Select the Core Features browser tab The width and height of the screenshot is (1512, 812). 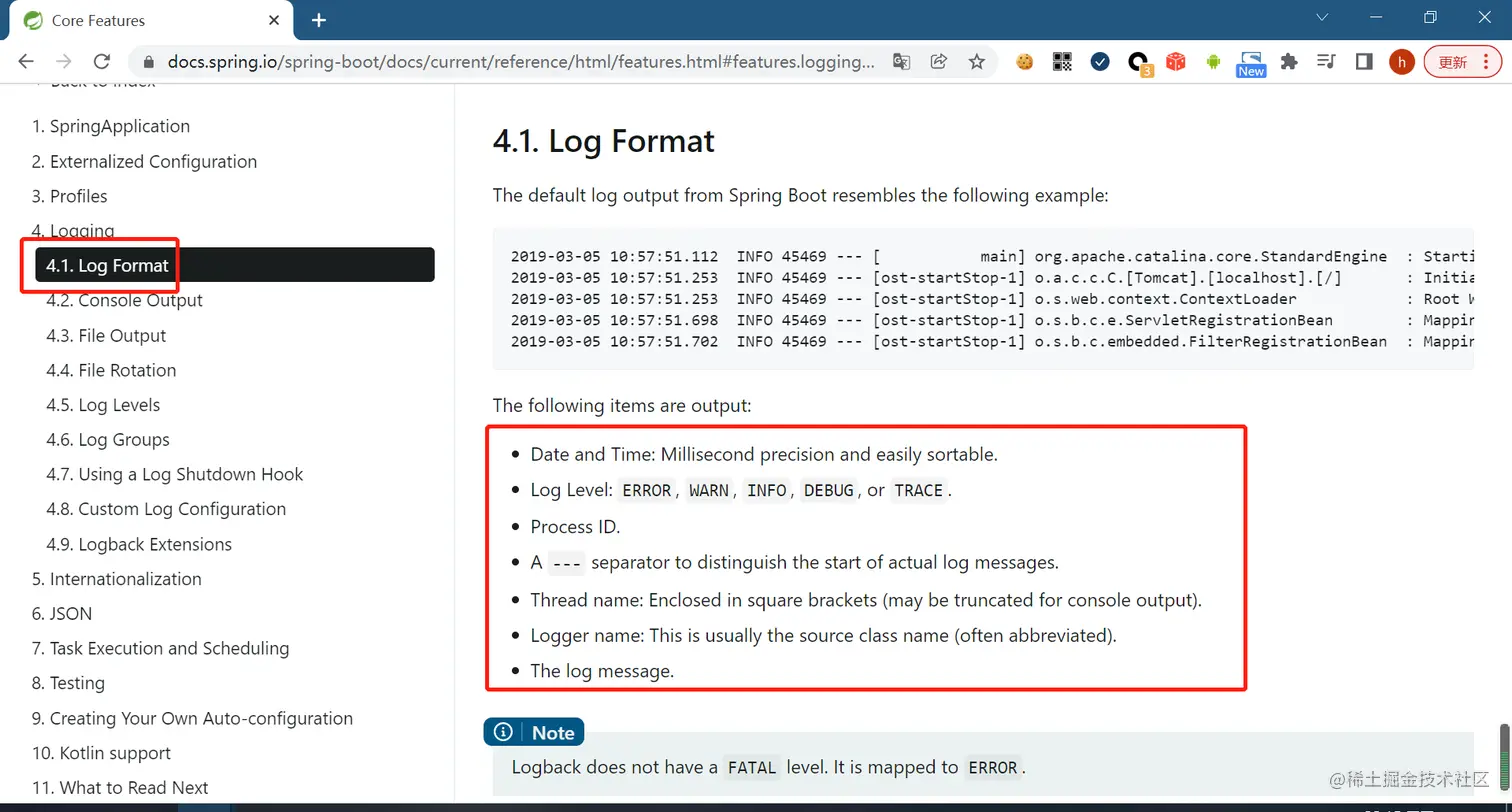click(x=150, y=21)
